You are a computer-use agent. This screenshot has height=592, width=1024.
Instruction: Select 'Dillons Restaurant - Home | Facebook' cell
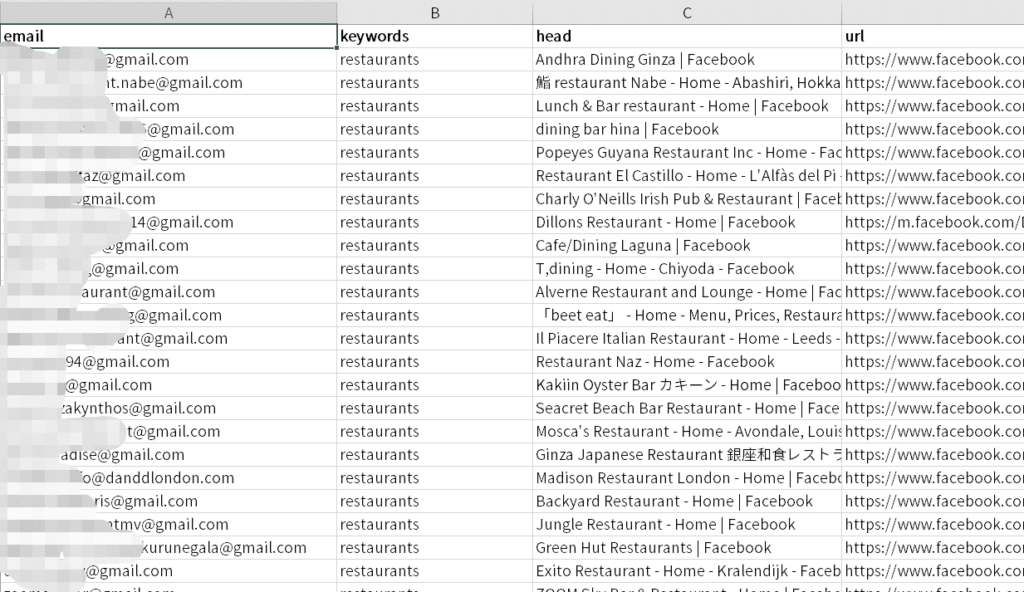687,222
